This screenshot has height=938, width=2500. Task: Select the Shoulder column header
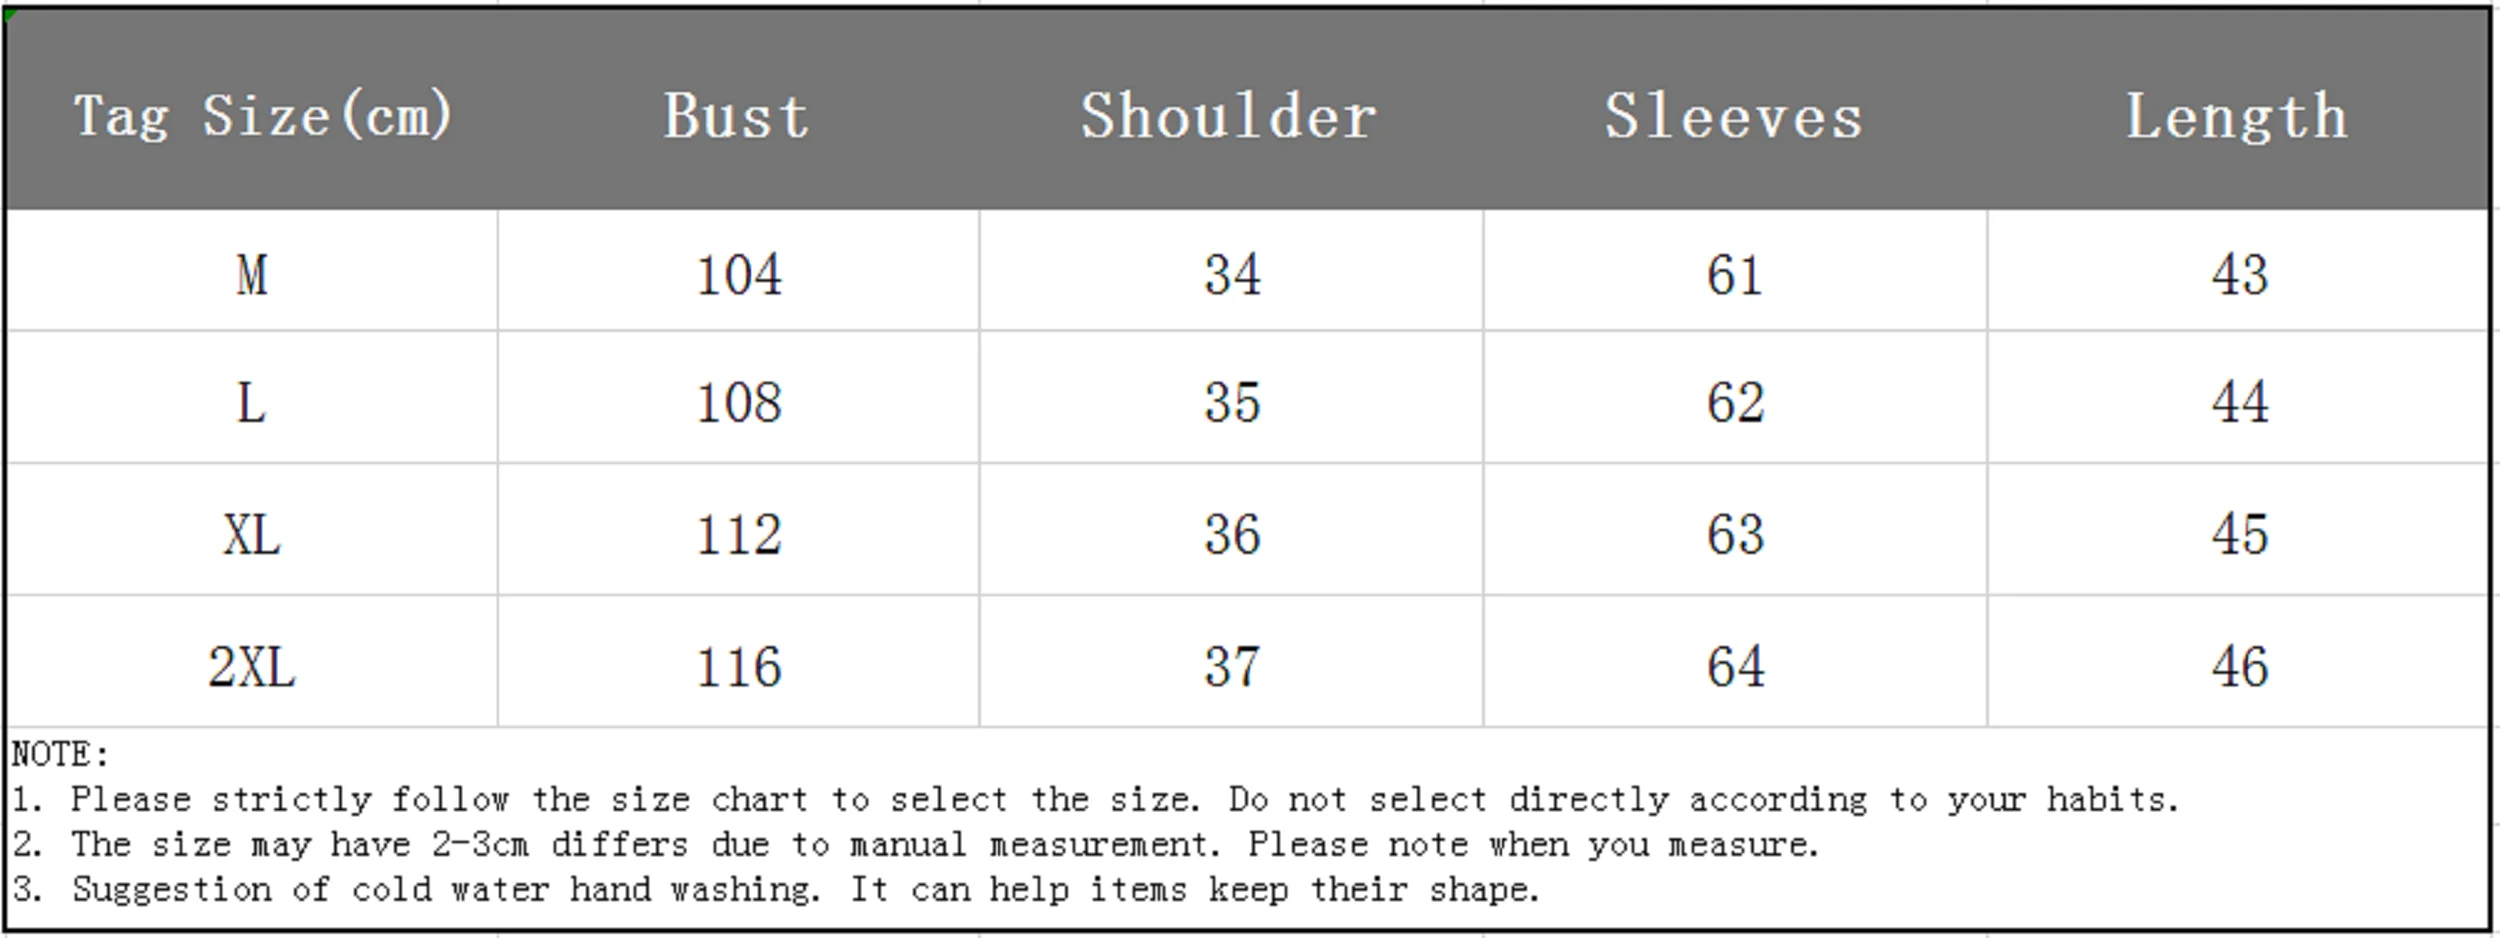pyautogui.click(x=1229, y=116)
